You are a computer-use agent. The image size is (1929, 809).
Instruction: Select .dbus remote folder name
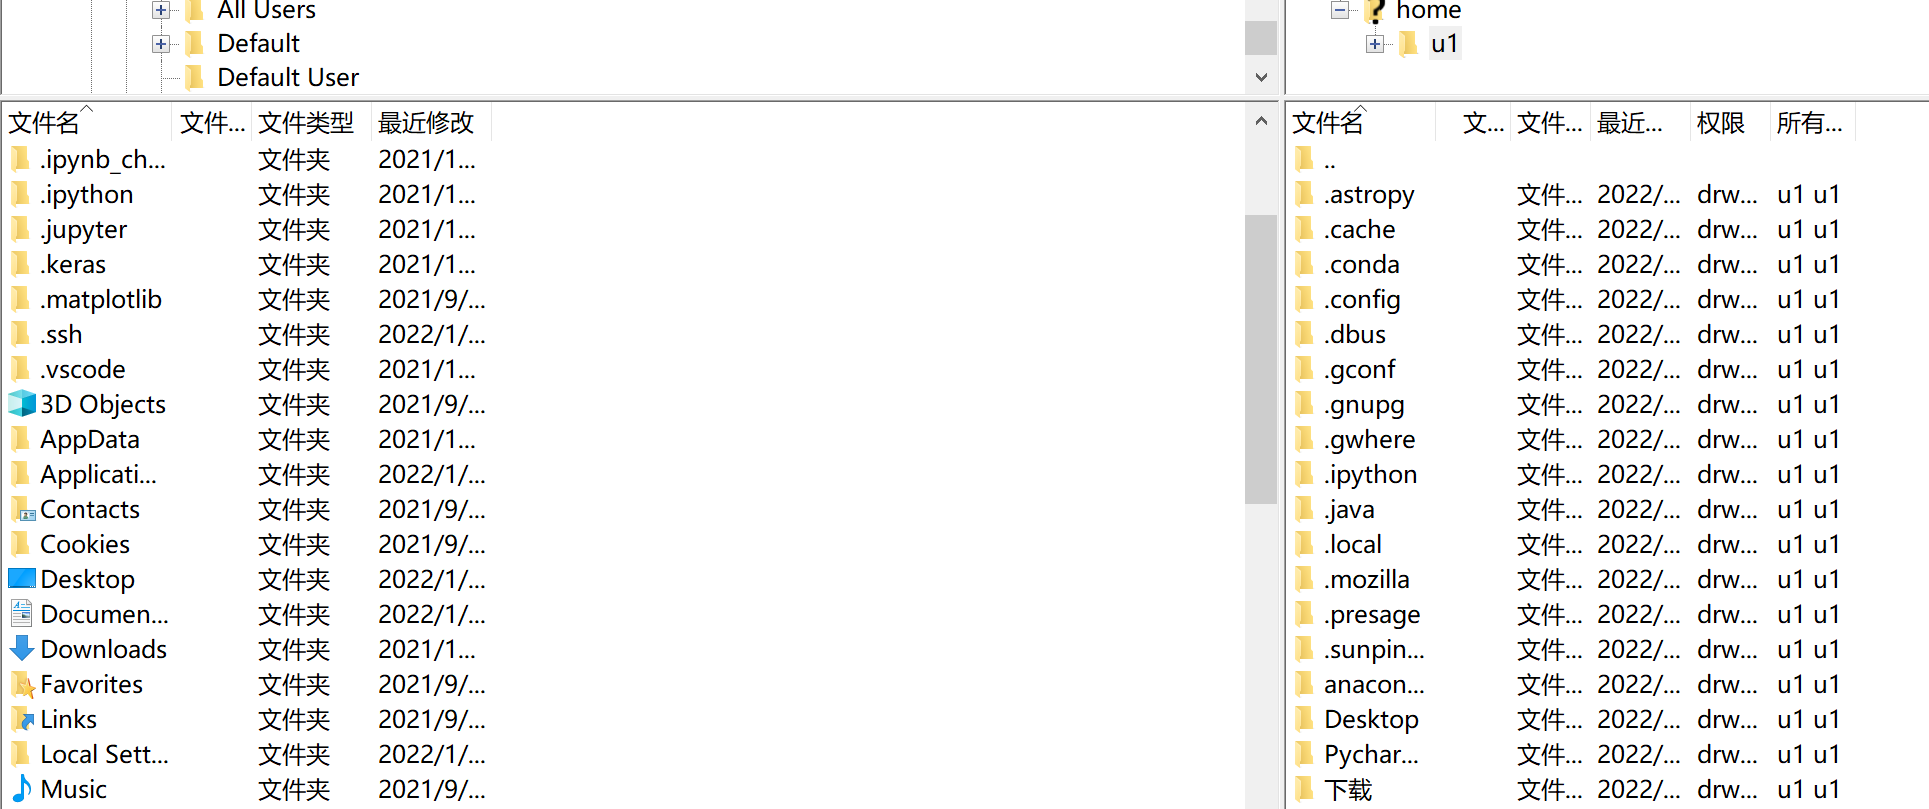(x=1355, y=335)
